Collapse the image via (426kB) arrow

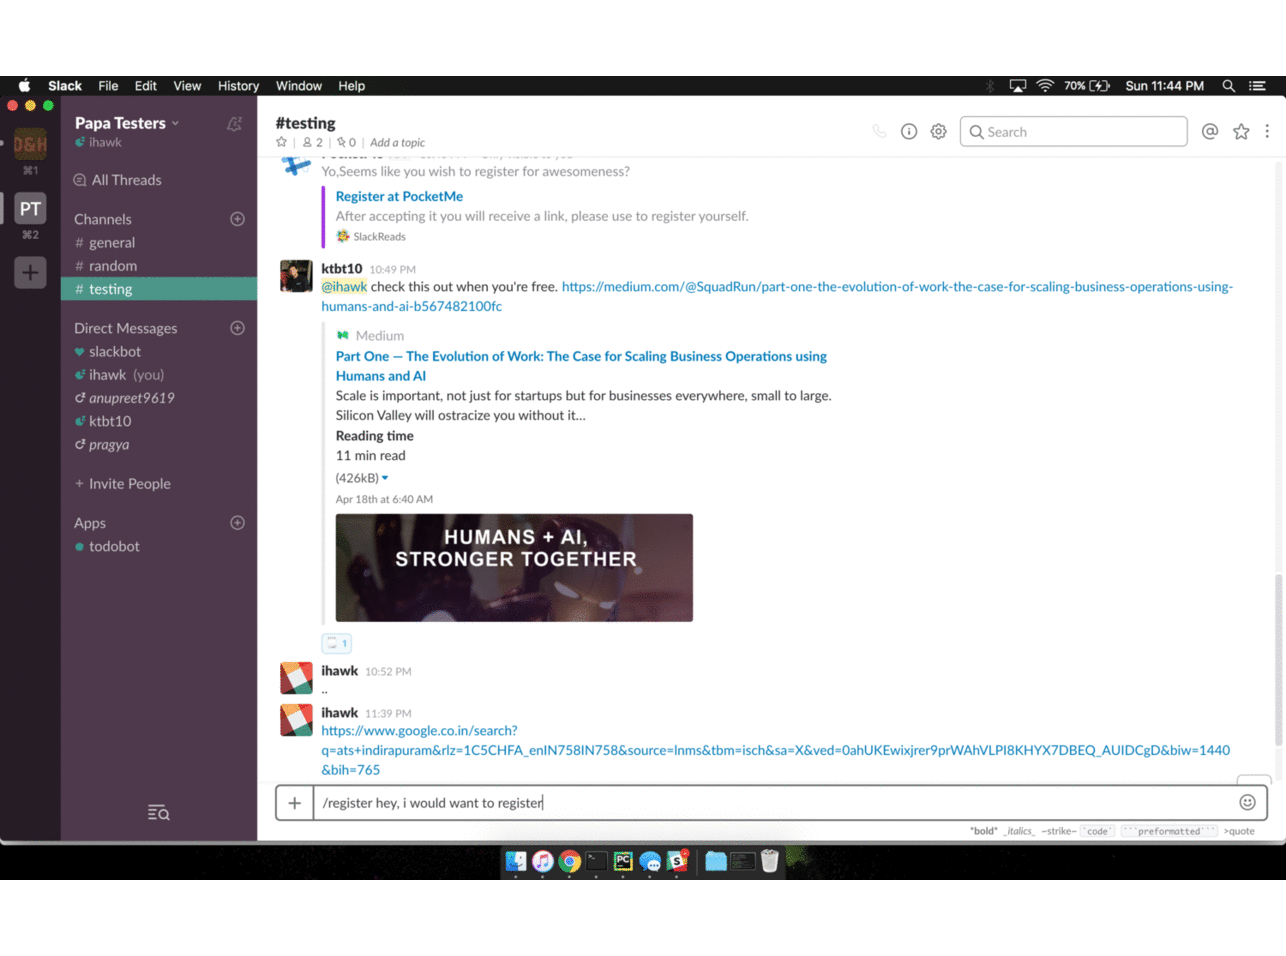(x=385, y=478)
